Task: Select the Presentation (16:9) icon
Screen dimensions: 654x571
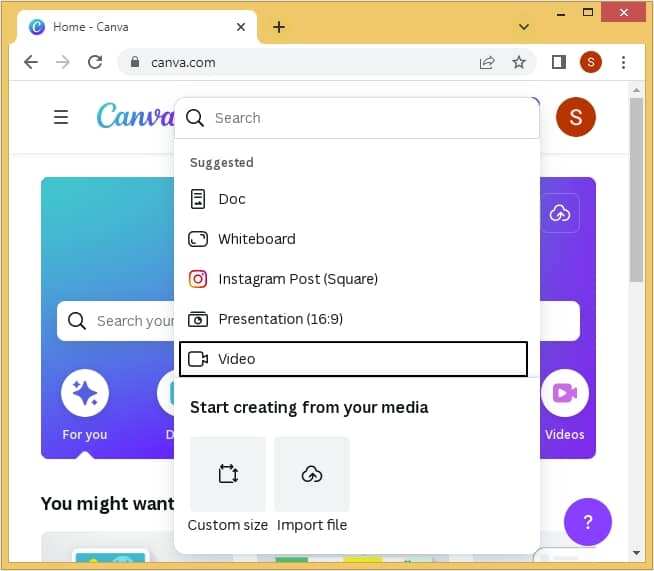Action: 198,319
